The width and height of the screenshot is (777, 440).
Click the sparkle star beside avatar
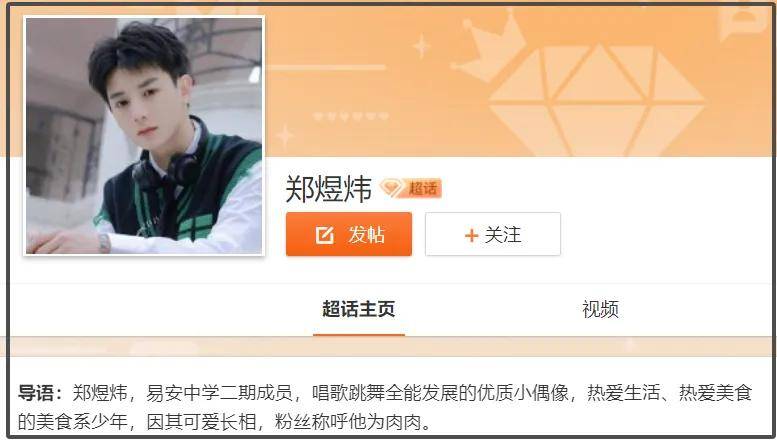click(x=285, y=136)
